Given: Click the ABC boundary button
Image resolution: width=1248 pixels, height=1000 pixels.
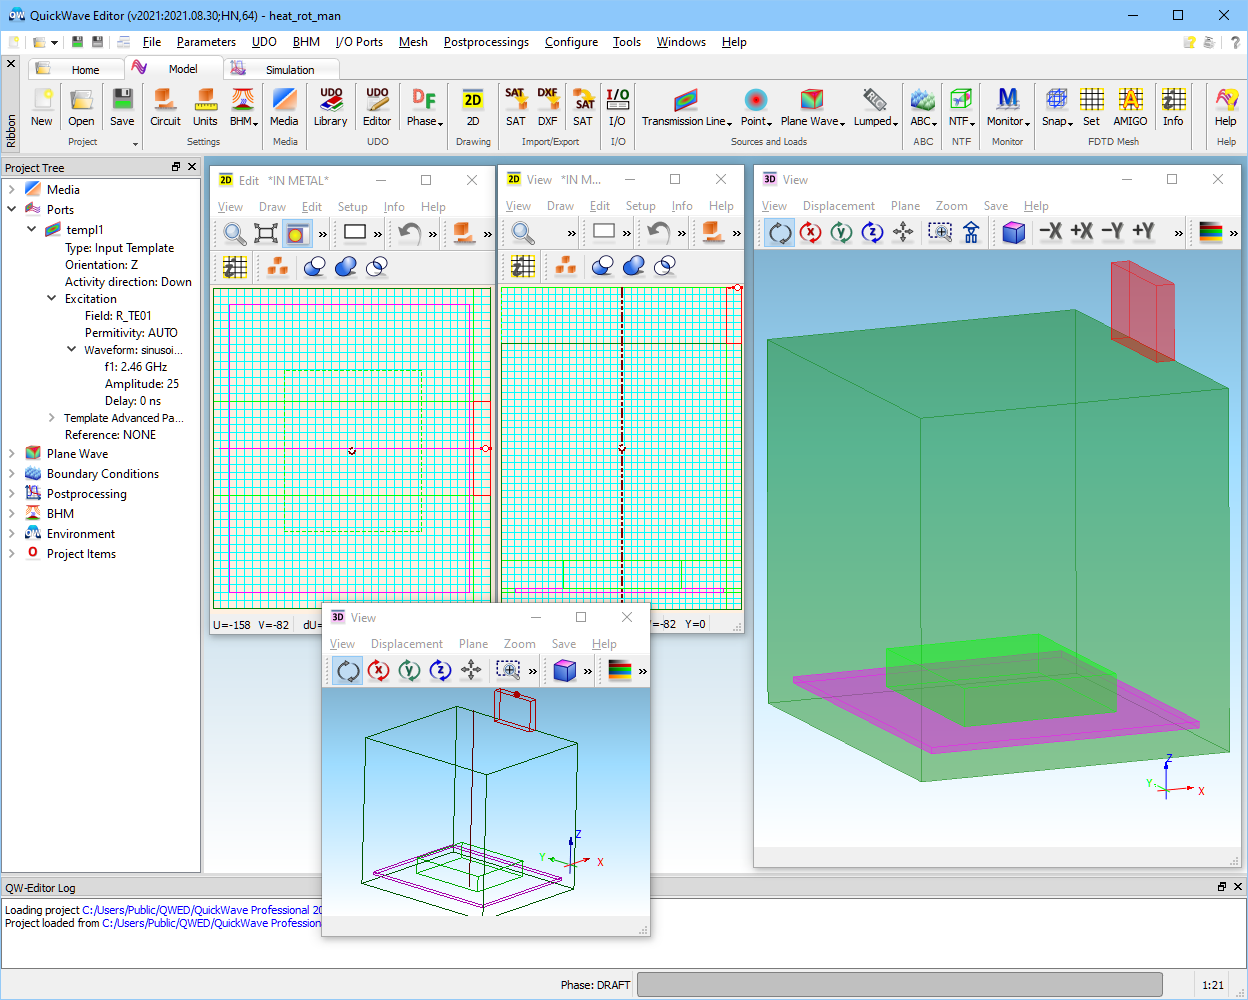Looking at the screenshot, I should tap(923, 107).
